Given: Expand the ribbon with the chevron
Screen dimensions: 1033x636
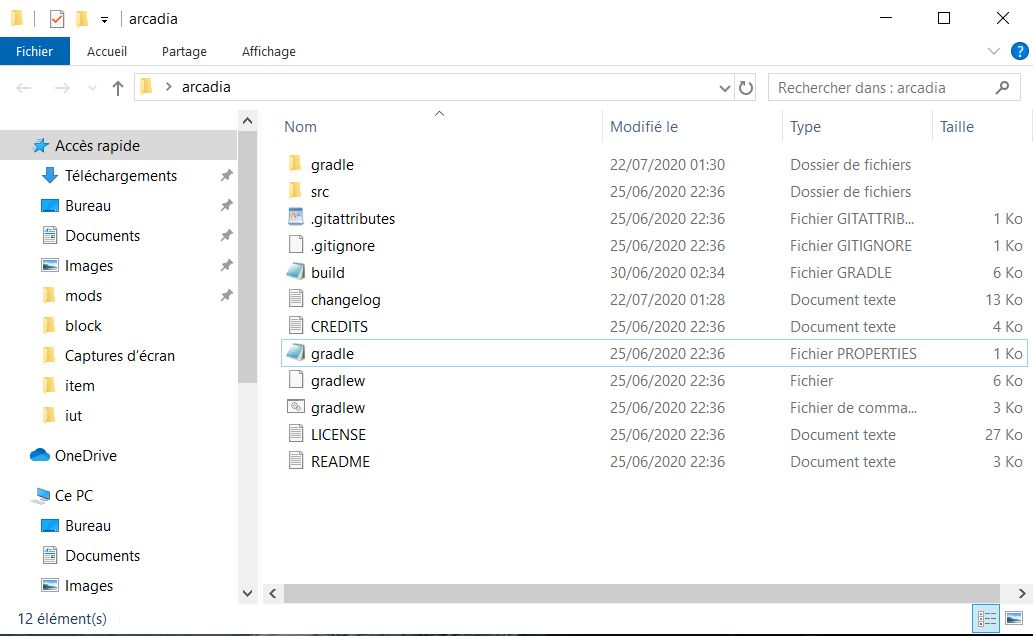Looking at the screenshot, I should point(994,51).
